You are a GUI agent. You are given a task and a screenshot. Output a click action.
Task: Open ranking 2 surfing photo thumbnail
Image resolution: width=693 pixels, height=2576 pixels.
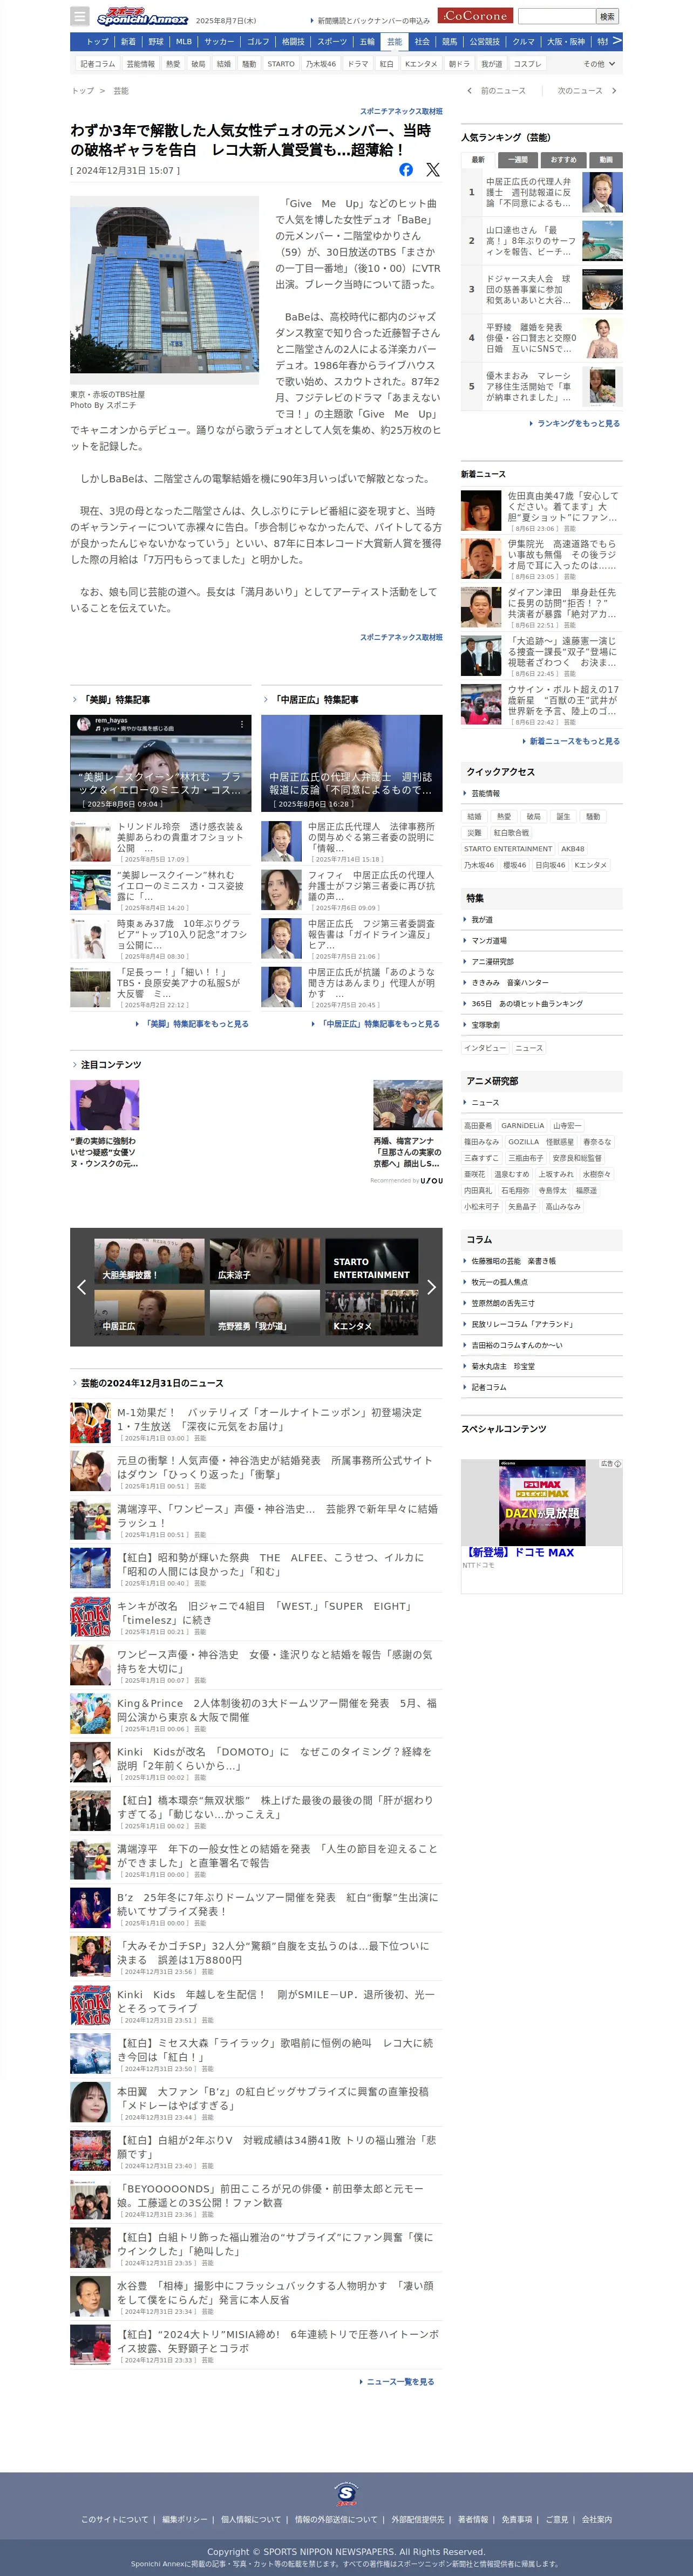click(602, 241)
